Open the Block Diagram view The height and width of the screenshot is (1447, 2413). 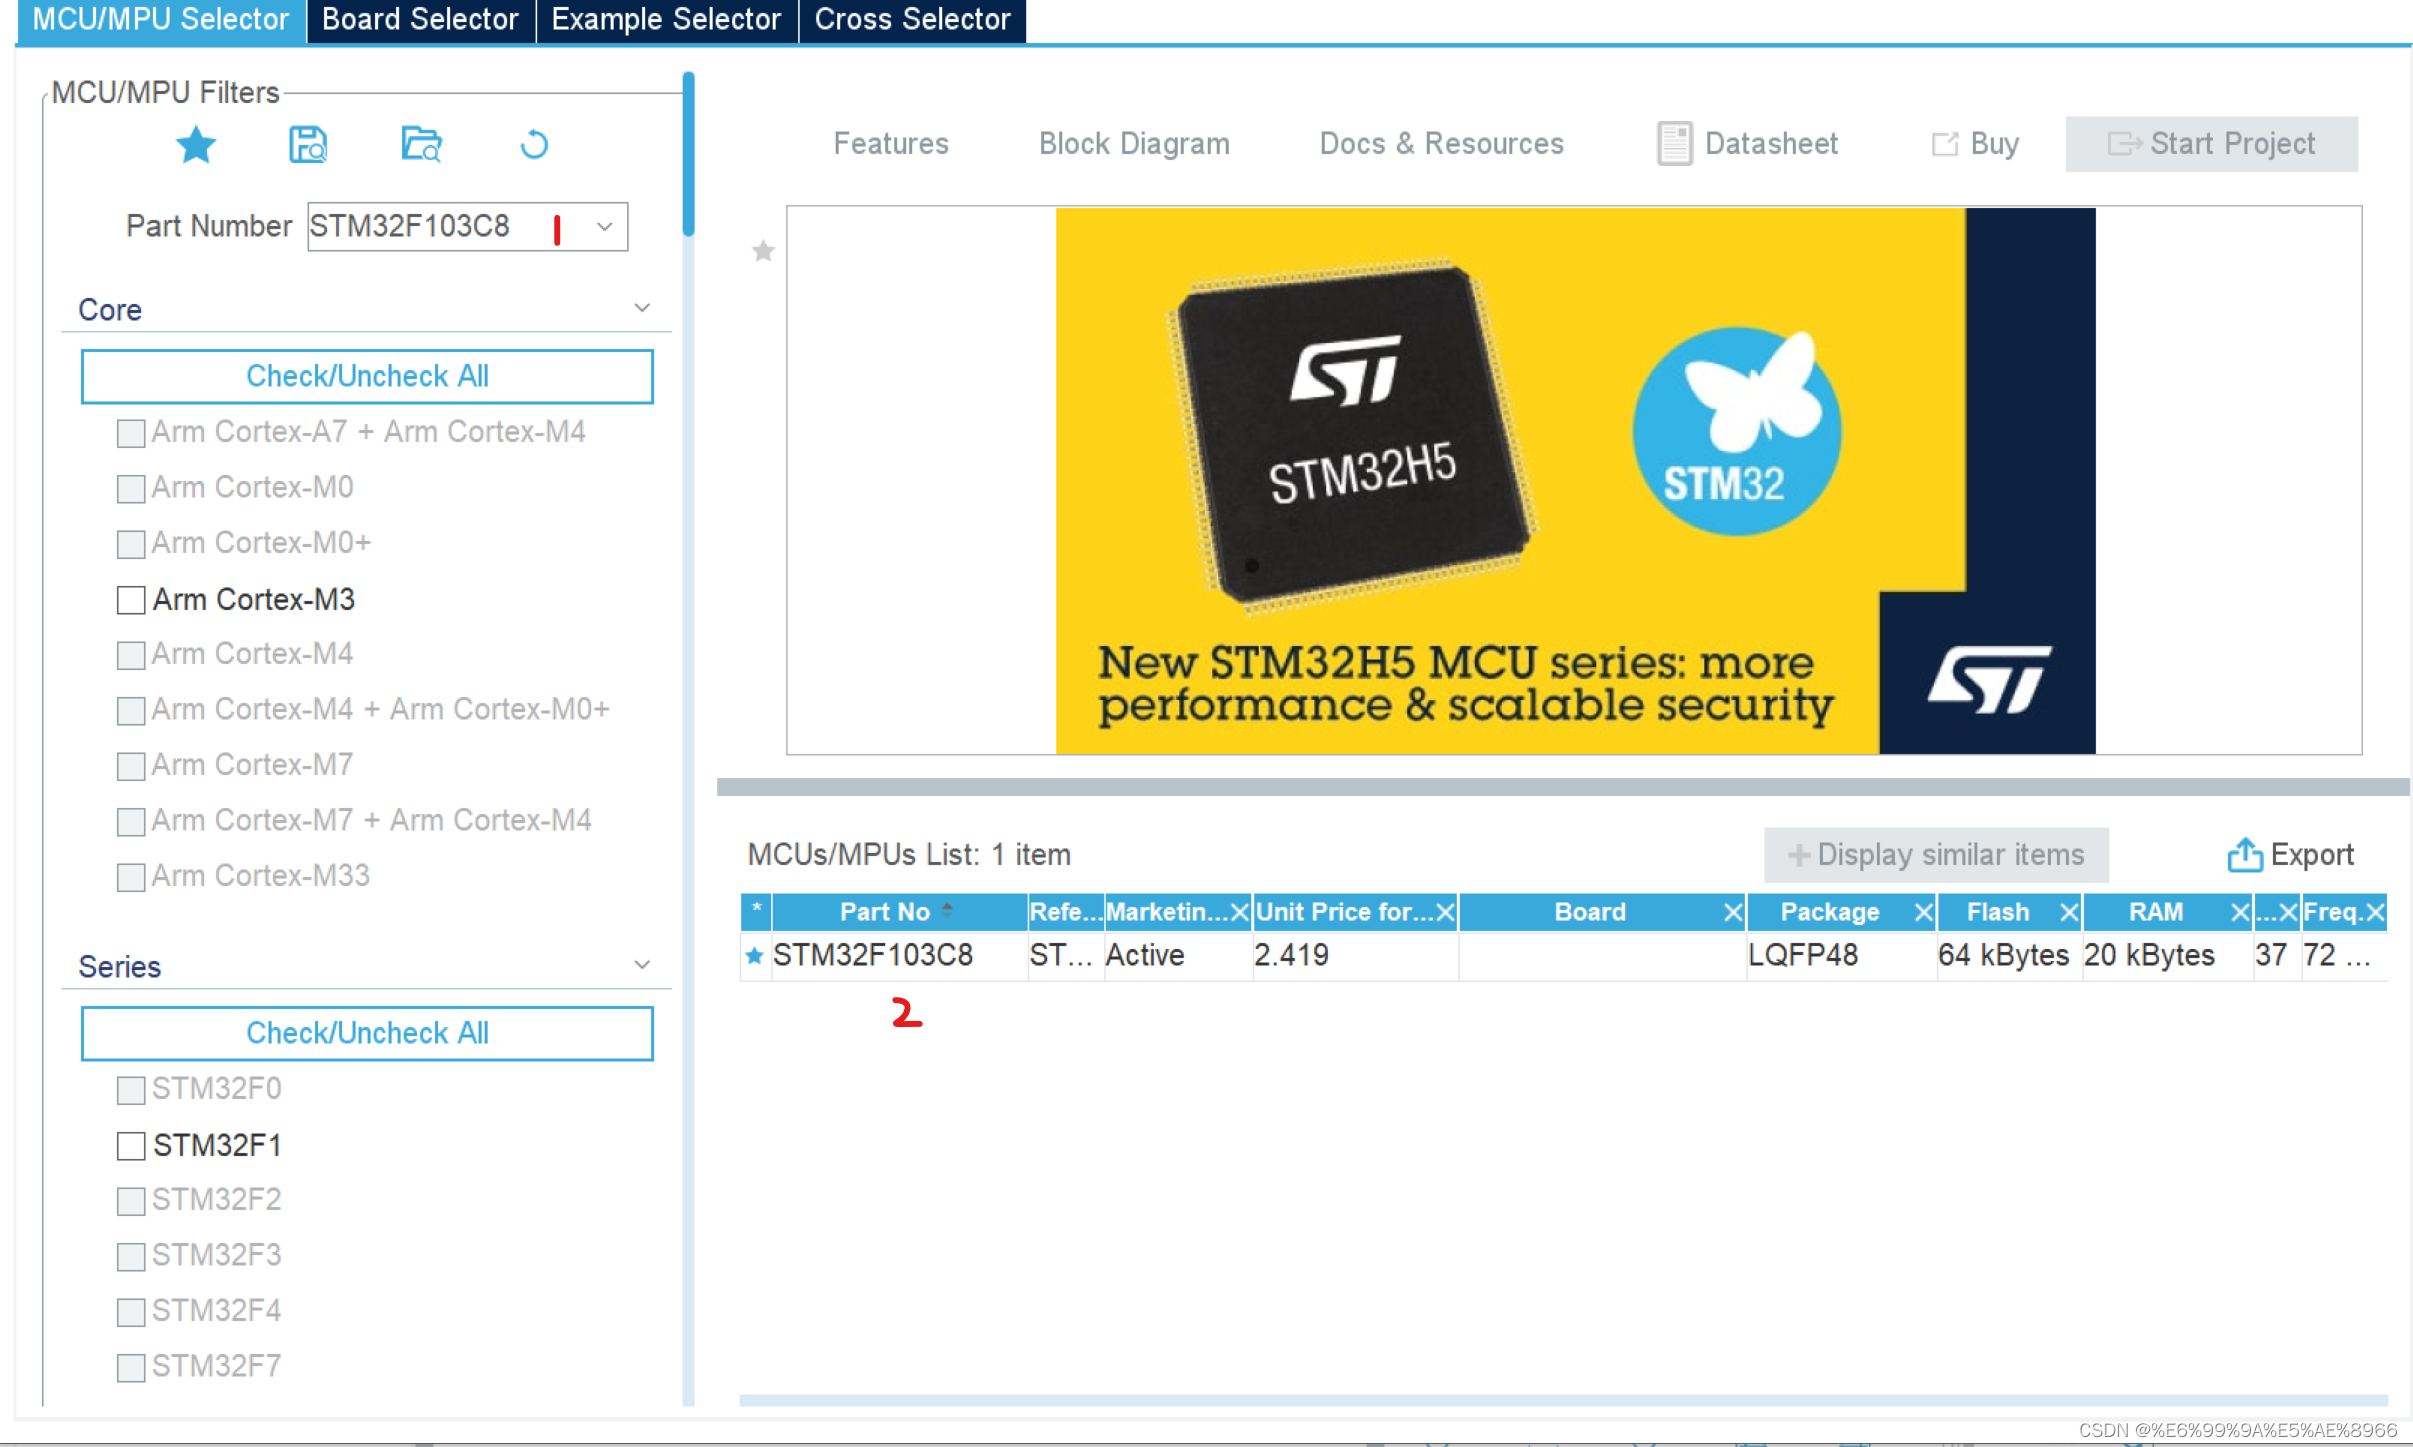1134,144
